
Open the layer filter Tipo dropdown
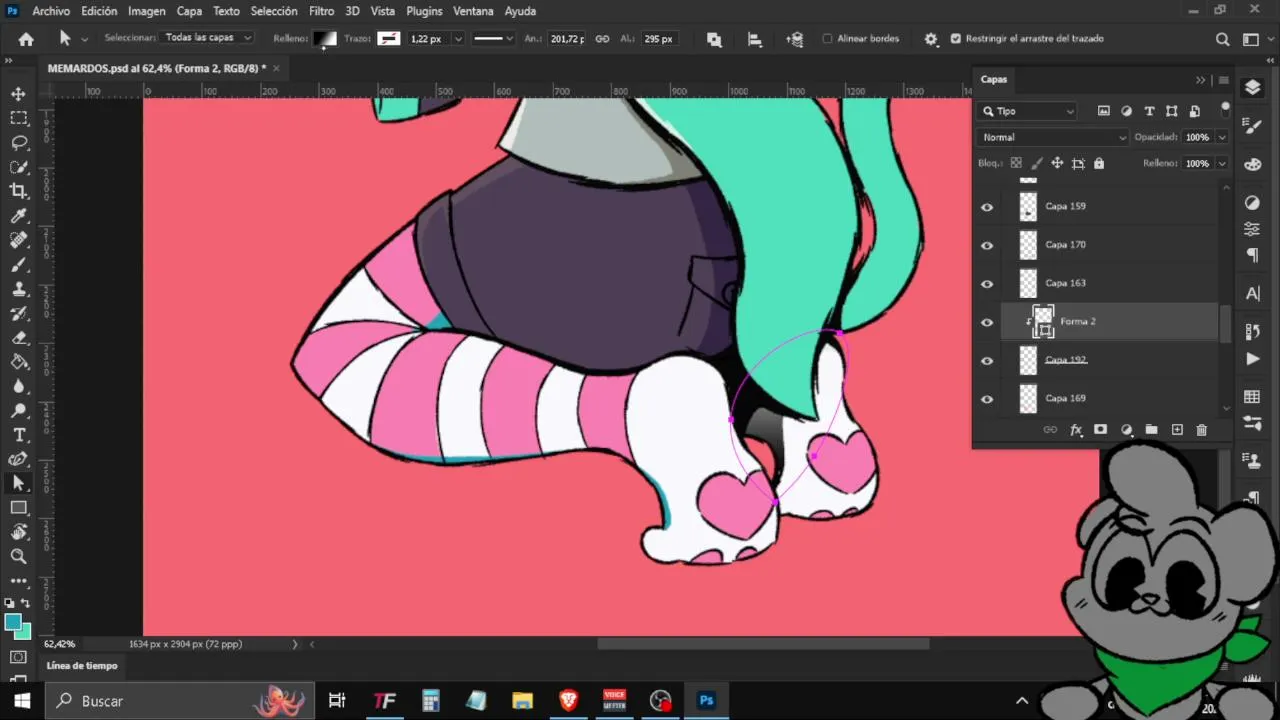[x=1028, y=111]
